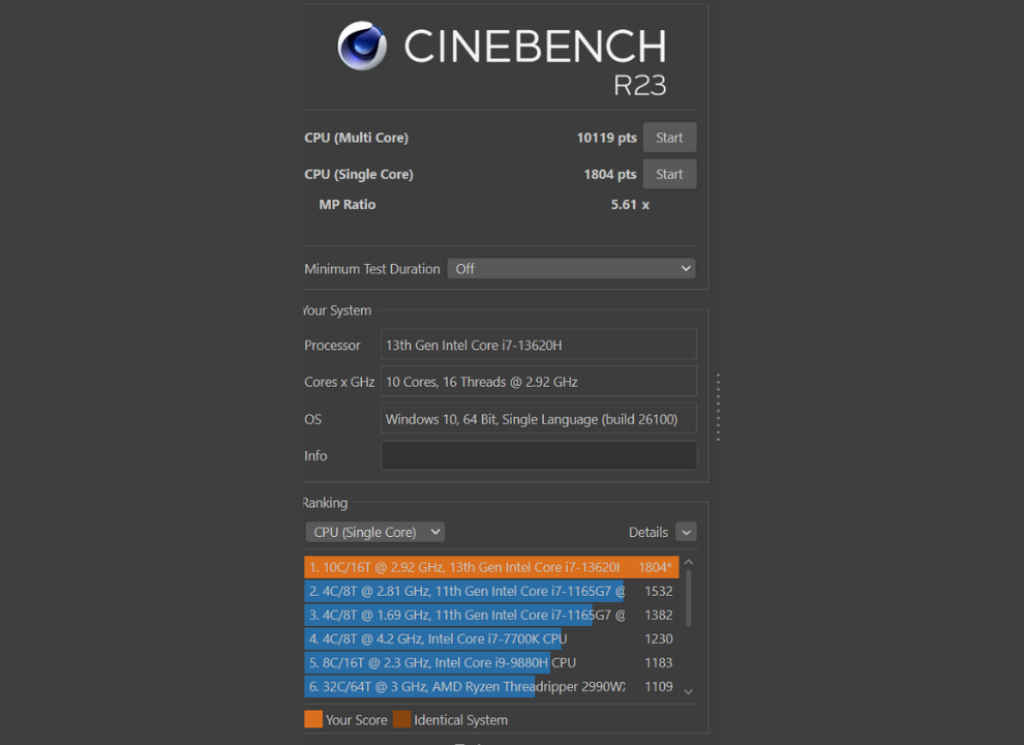The width and height of the screenshot is (1024, 745).
Task: Select ranking entry 6 Ryzen Threadripper 2990WX
Action: click(x=491, y=686)
